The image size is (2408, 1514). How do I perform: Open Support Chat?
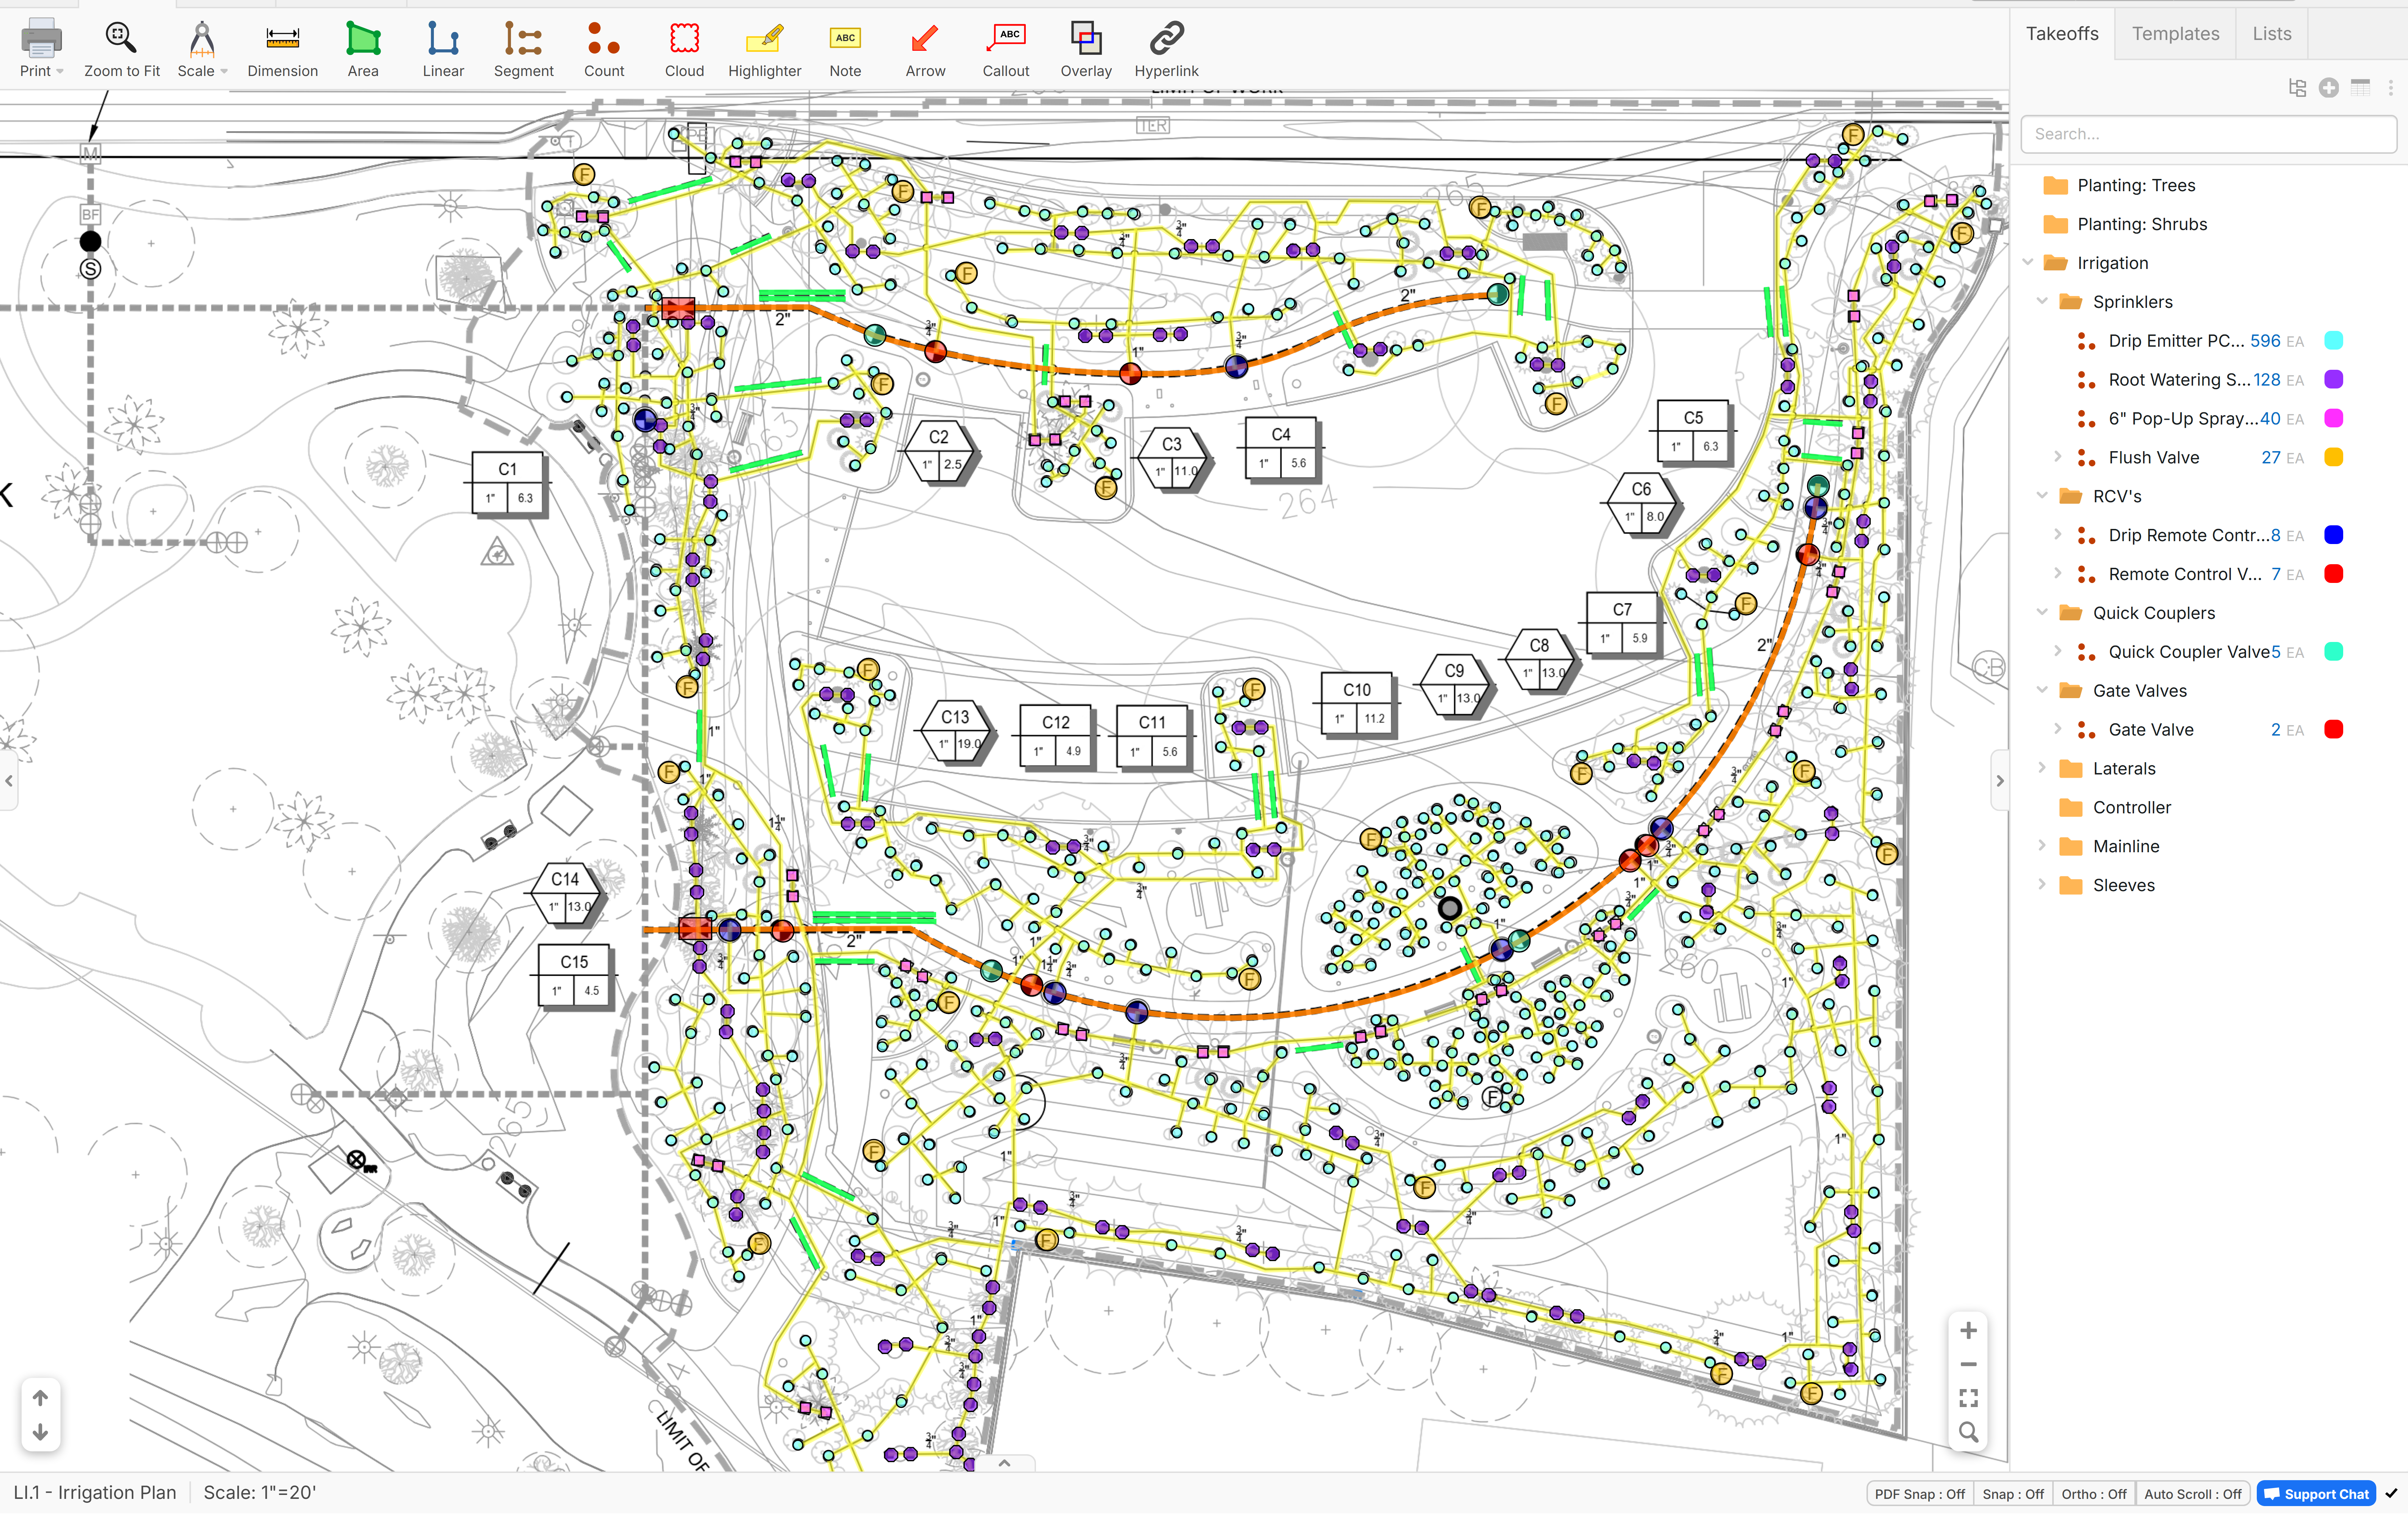click(x=2316, y=1493)
